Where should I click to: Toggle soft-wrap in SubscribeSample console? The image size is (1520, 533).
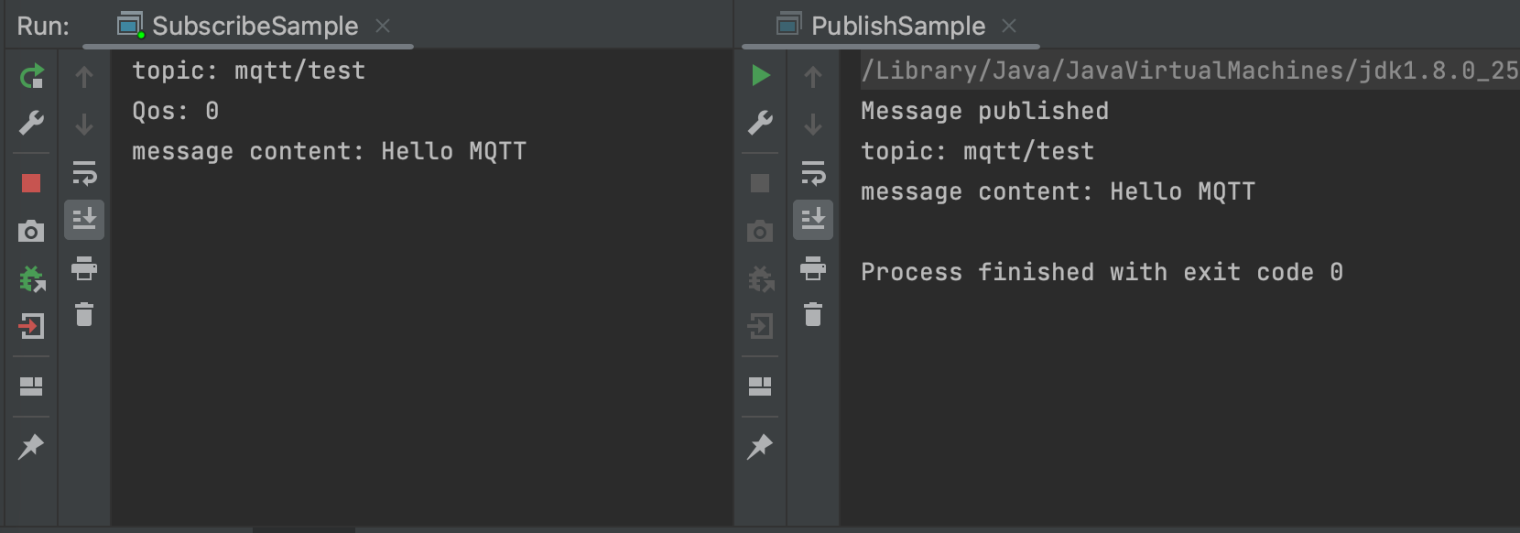(x=84, y=173)
